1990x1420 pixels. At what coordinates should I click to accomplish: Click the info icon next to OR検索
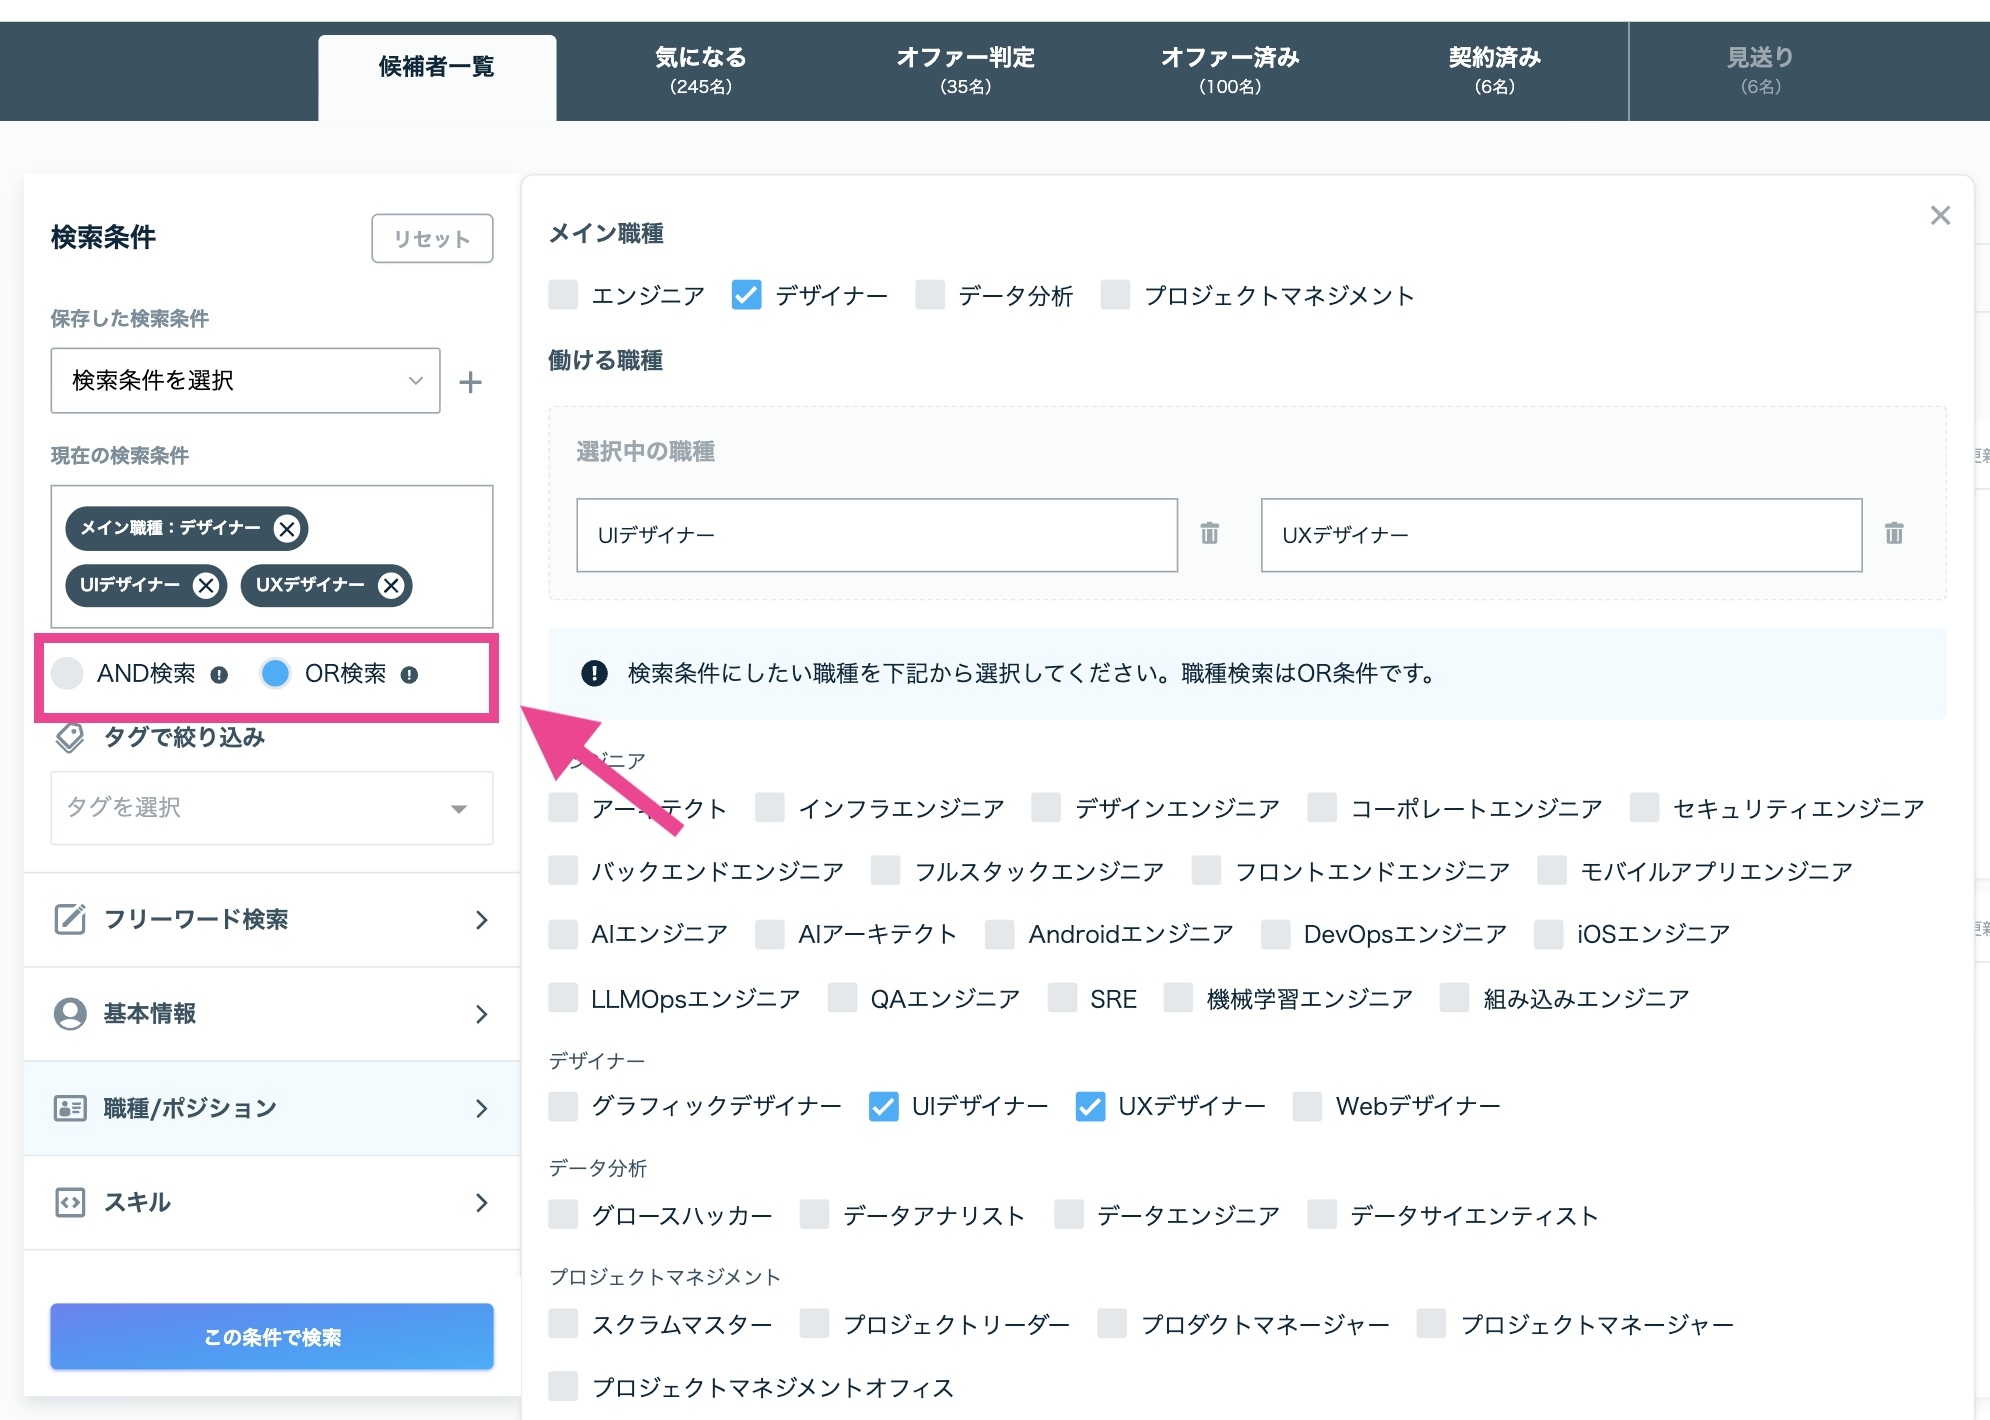(x=409, y=675)
